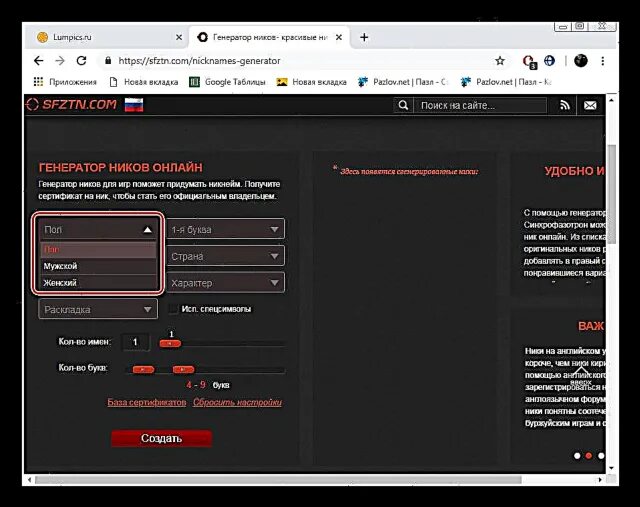Open the globe extension icon
640x507 pixels.
[549, 61]
